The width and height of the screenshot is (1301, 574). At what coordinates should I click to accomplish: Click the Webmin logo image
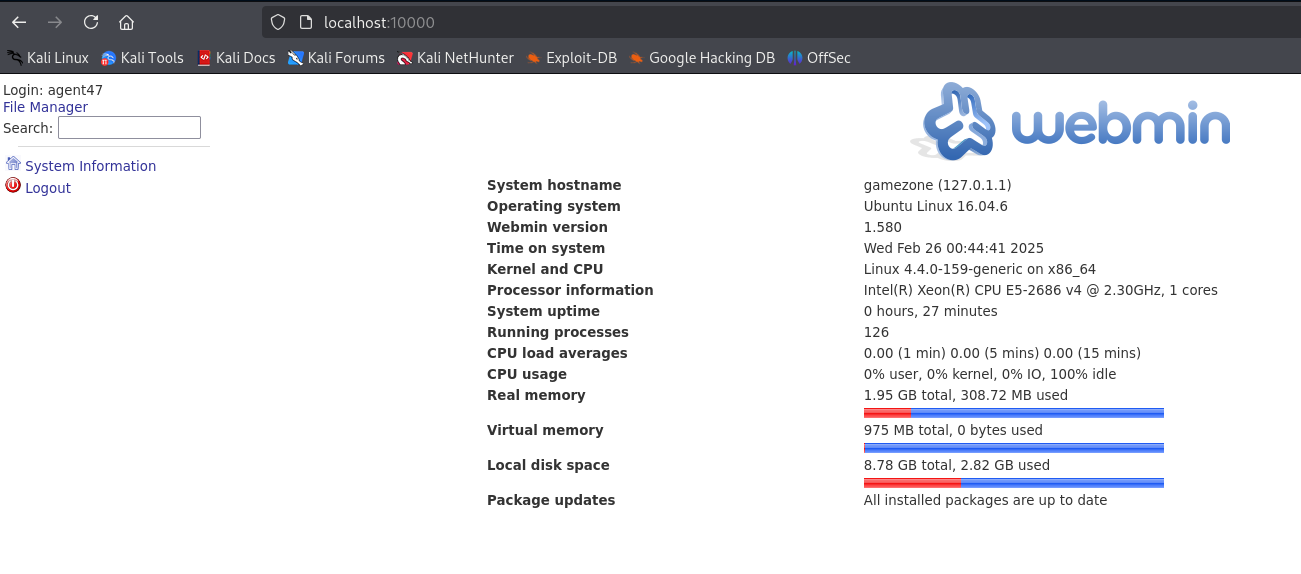[1070, 123]
